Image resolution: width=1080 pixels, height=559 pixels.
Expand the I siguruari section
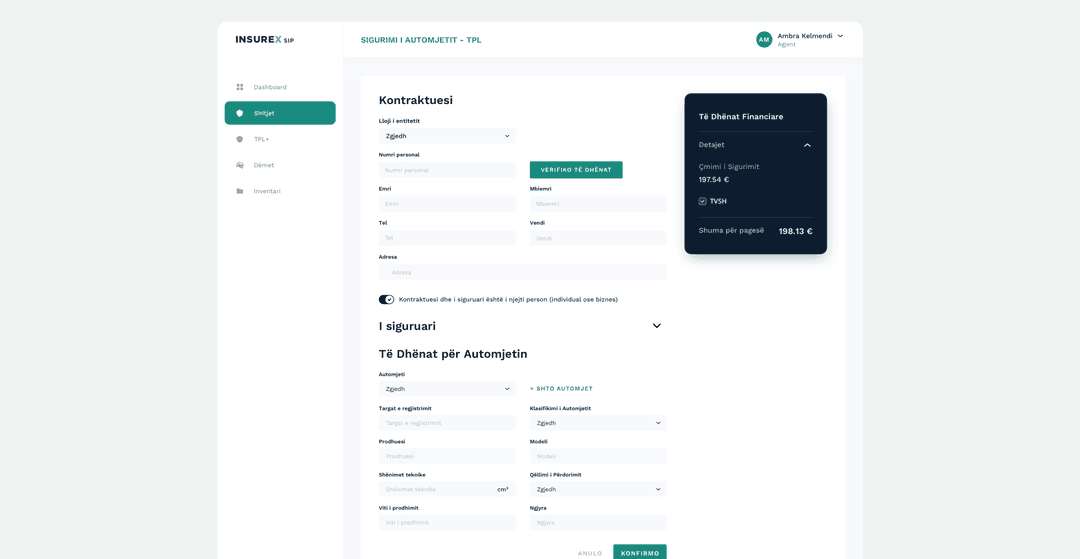pyautogui.click(x=656, y=326)
